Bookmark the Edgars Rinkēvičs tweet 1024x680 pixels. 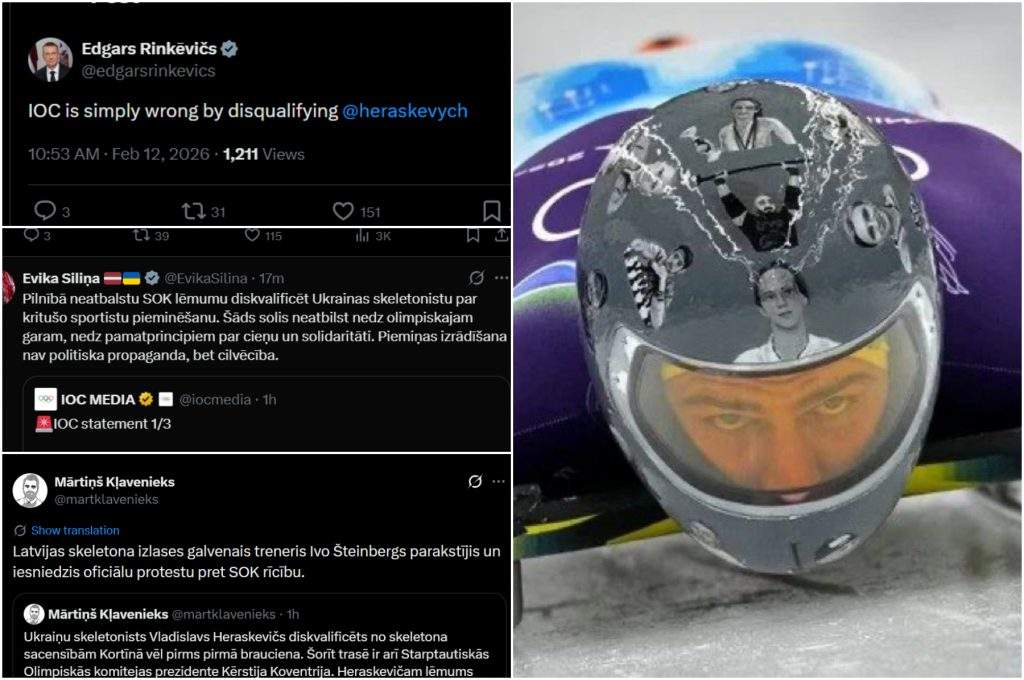click(x=492, y=211)
